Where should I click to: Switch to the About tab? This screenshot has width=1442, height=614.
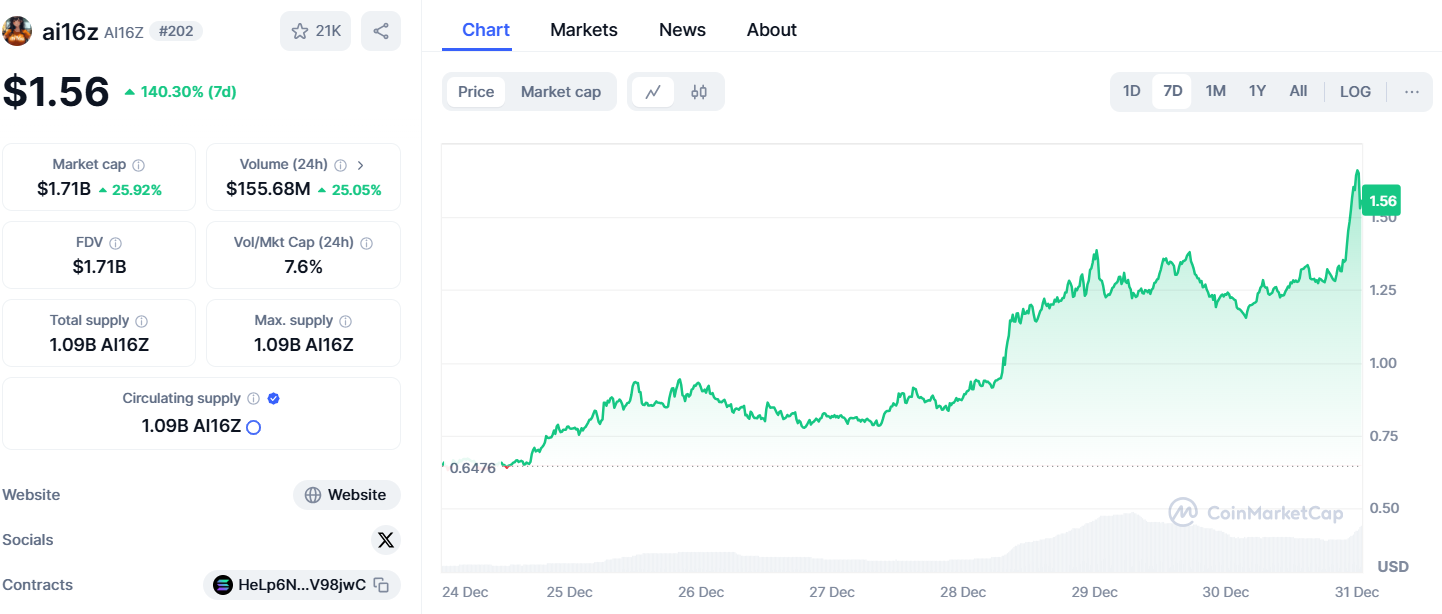pyautogui.click(x=772, y=30)
